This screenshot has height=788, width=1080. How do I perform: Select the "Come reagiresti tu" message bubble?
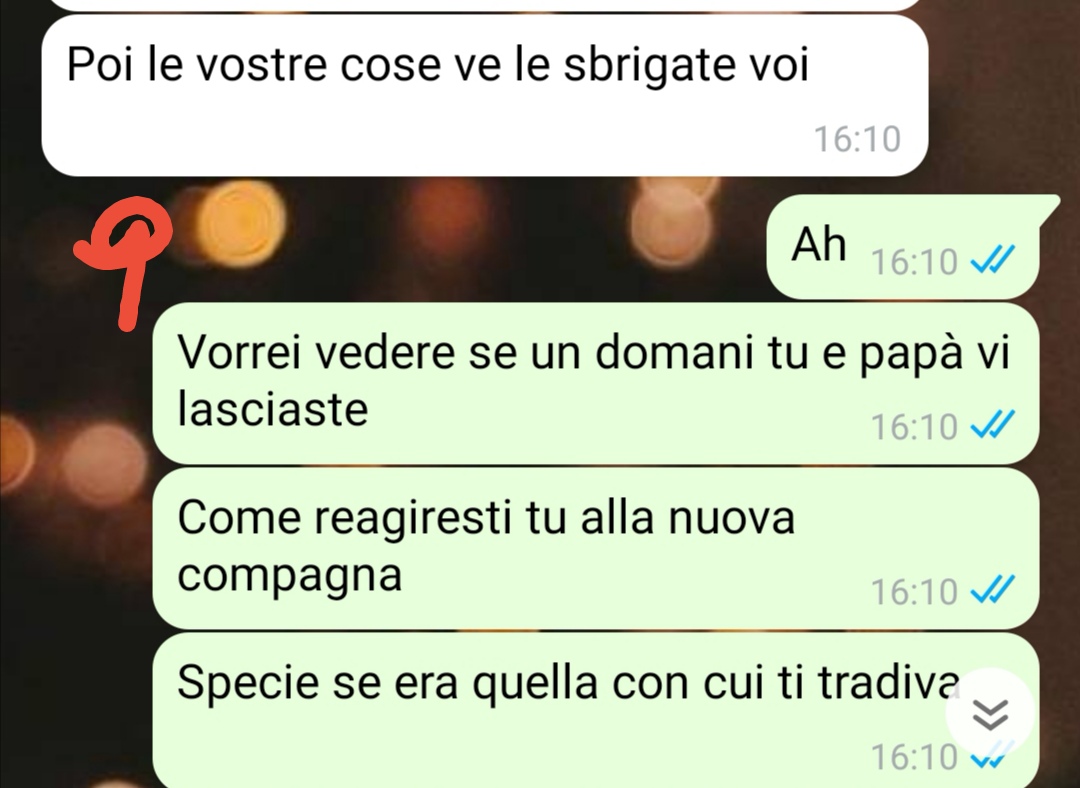595,548
